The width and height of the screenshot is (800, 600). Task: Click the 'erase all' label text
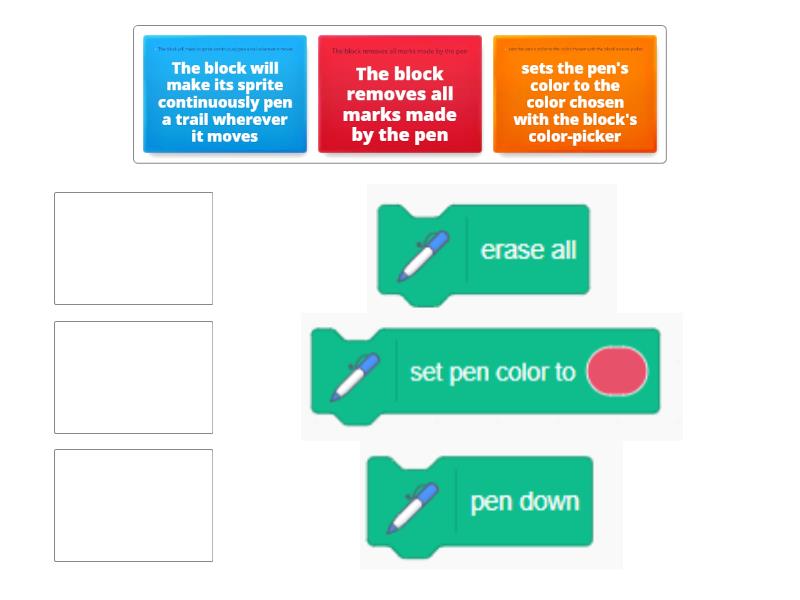[x=529, y=250]
